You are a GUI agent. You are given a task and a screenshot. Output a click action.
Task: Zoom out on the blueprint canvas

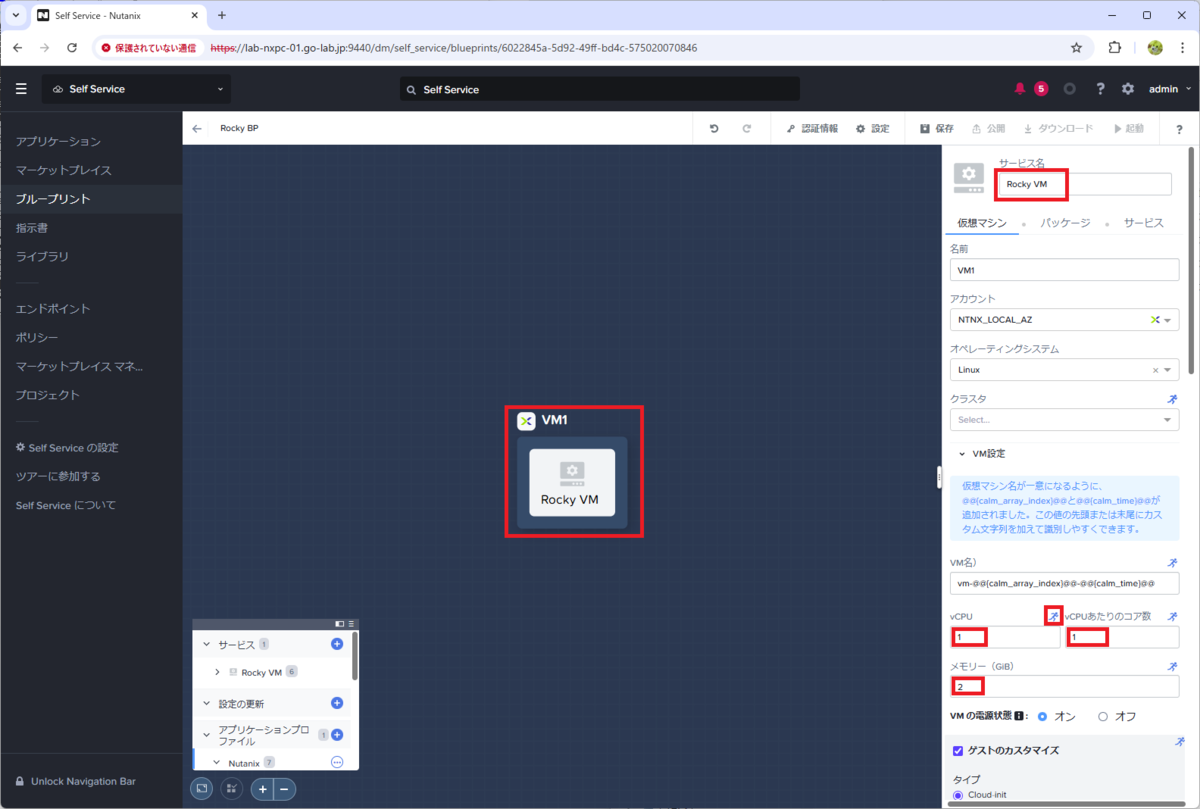285,789
